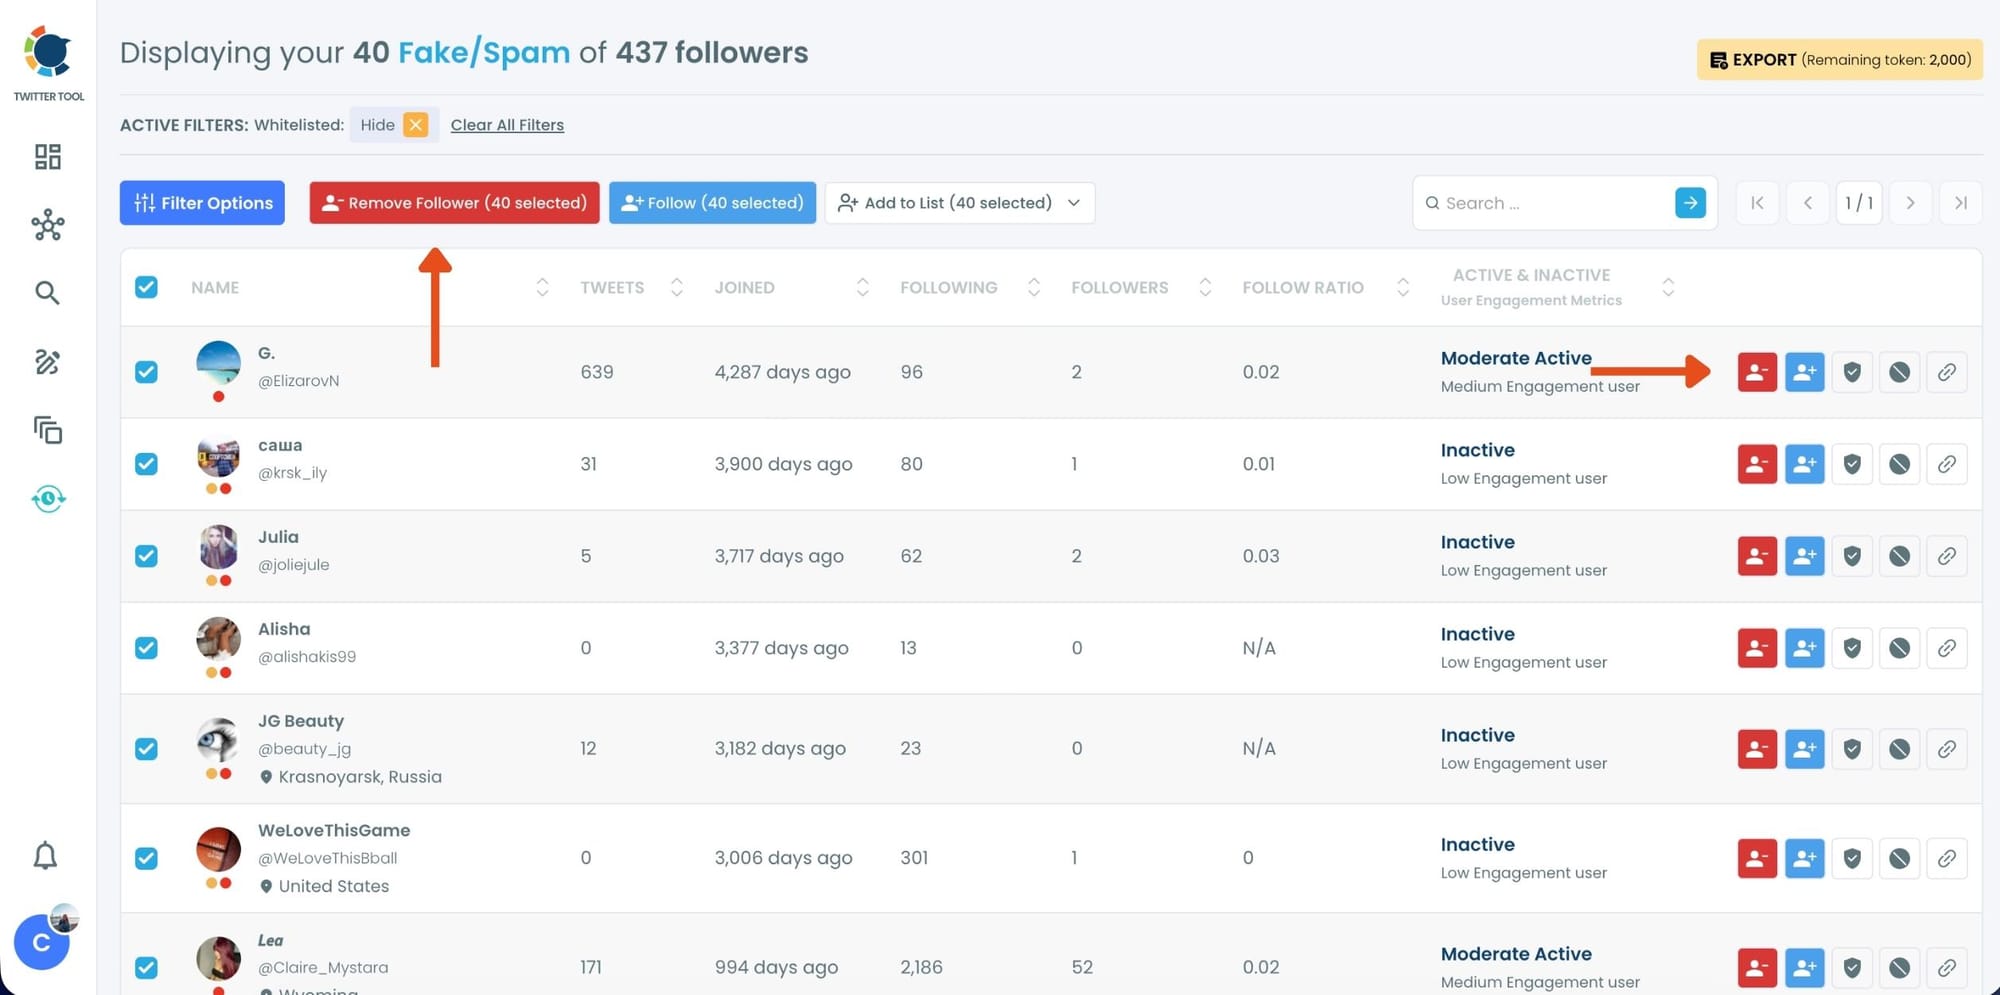
Task: Follow Julia using the blue follow icon
Action: click(x=1804, y=555)
